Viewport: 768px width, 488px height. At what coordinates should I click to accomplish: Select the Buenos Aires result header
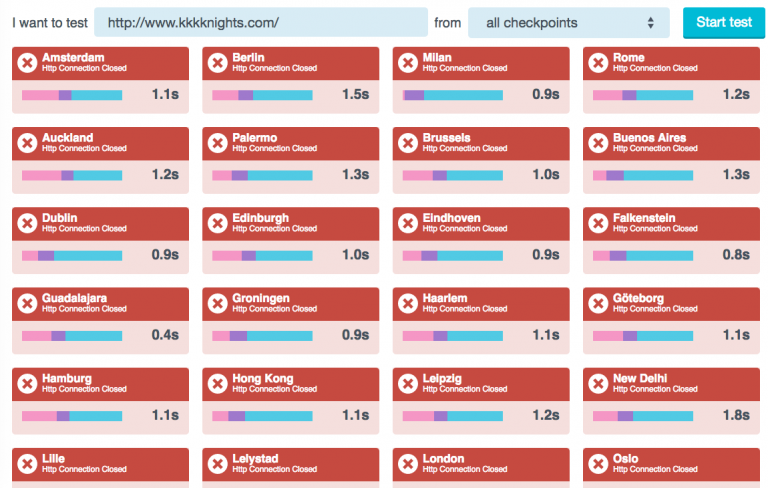tap(665, 143)
